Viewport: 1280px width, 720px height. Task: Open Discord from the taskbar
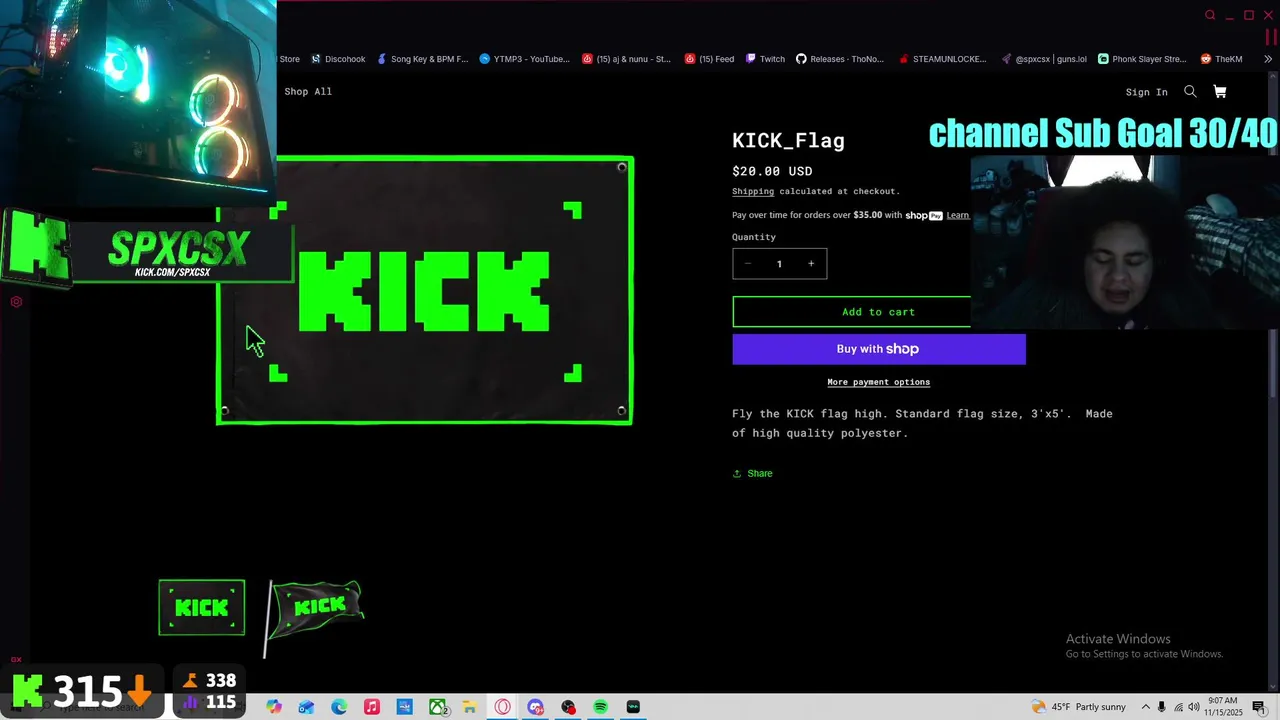point(535,707)
